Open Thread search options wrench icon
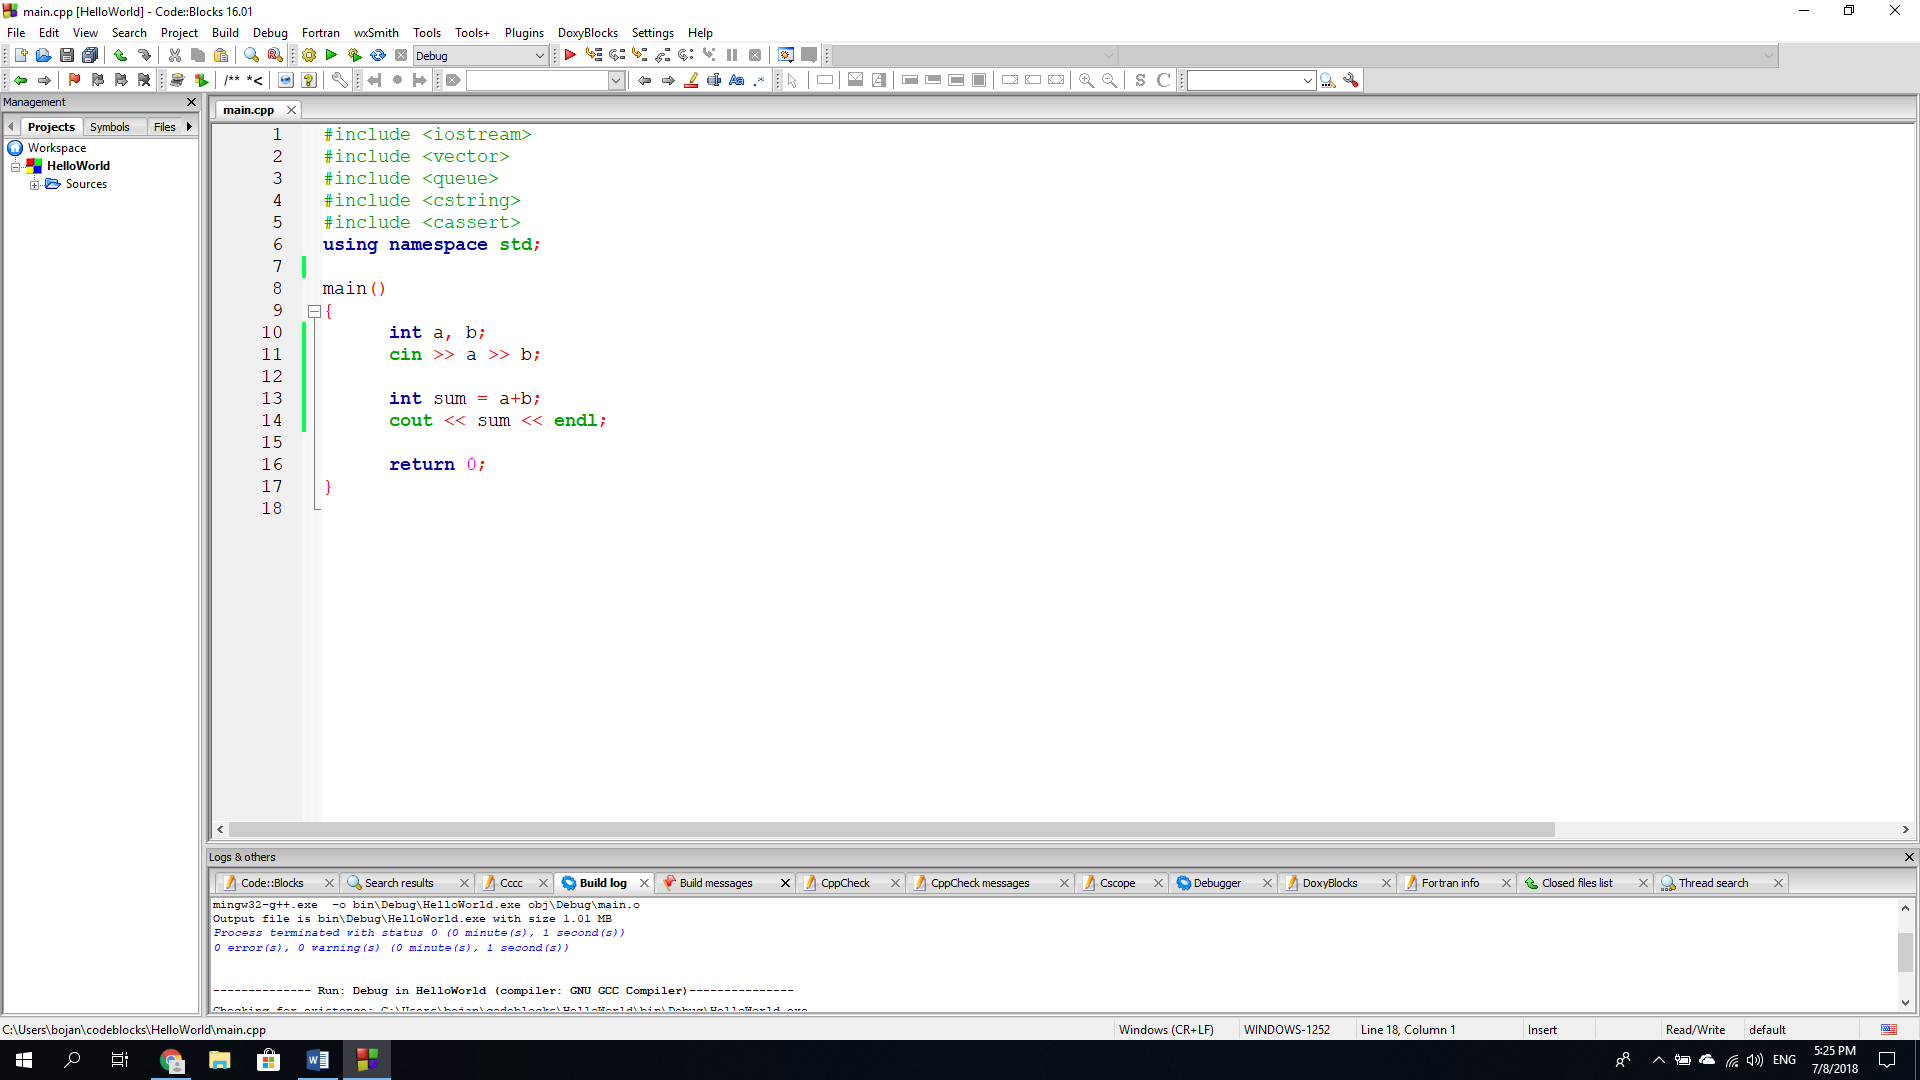 point(1351,80)
